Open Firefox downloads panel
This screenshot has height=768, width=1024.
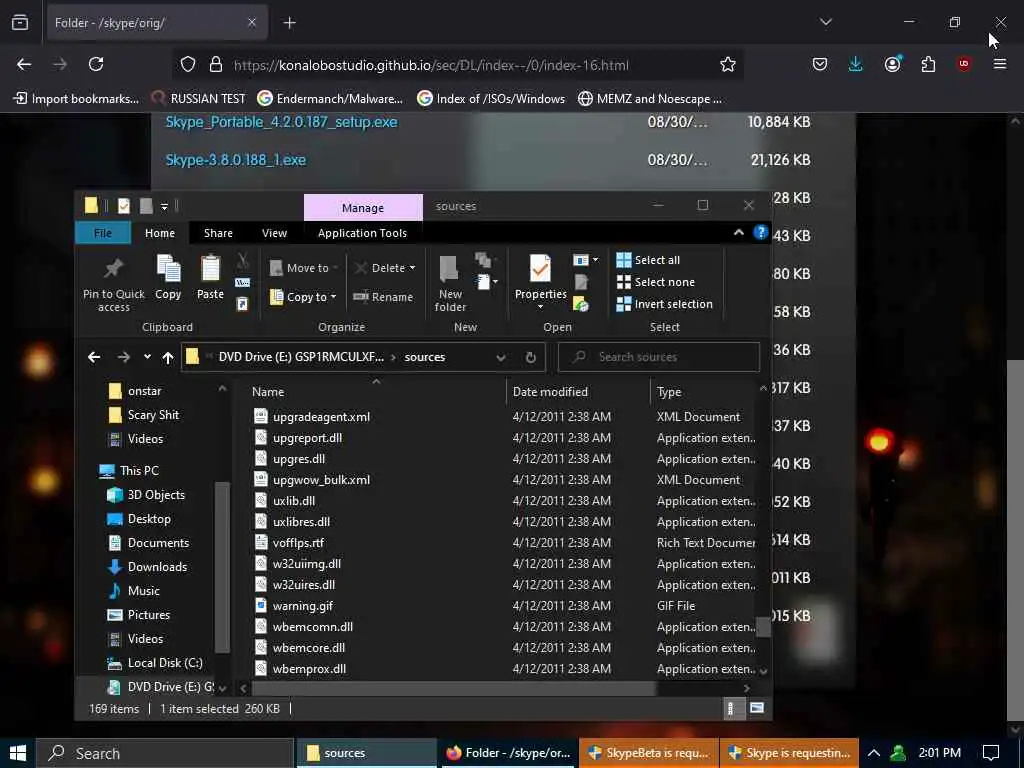click(x=856, y=64)
